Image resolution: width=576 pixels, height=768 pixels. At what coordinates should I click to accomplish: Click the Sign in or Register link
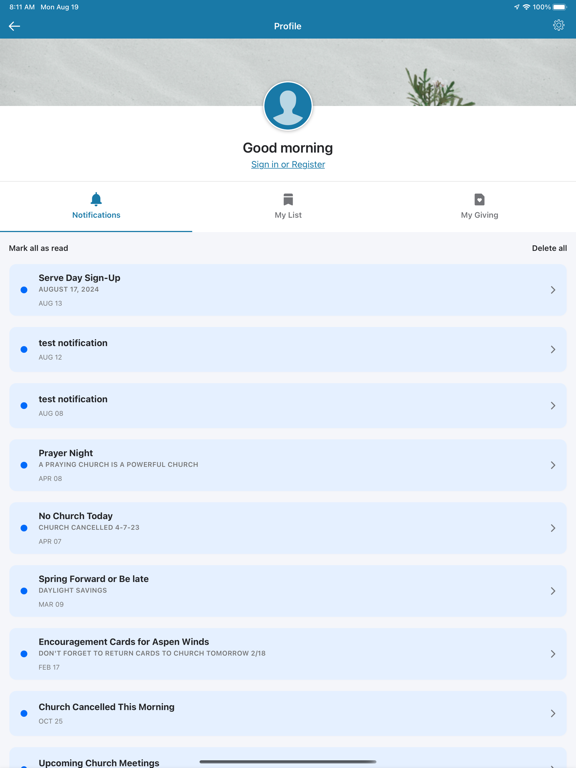(x=288, y=165)
